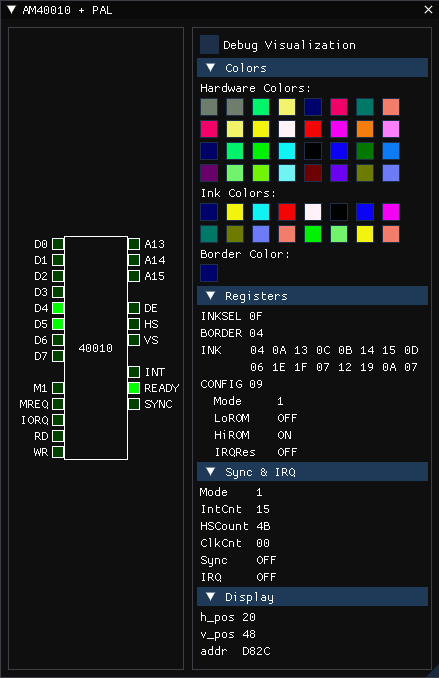Click the IORQ pin indicator

pos(58,420)
